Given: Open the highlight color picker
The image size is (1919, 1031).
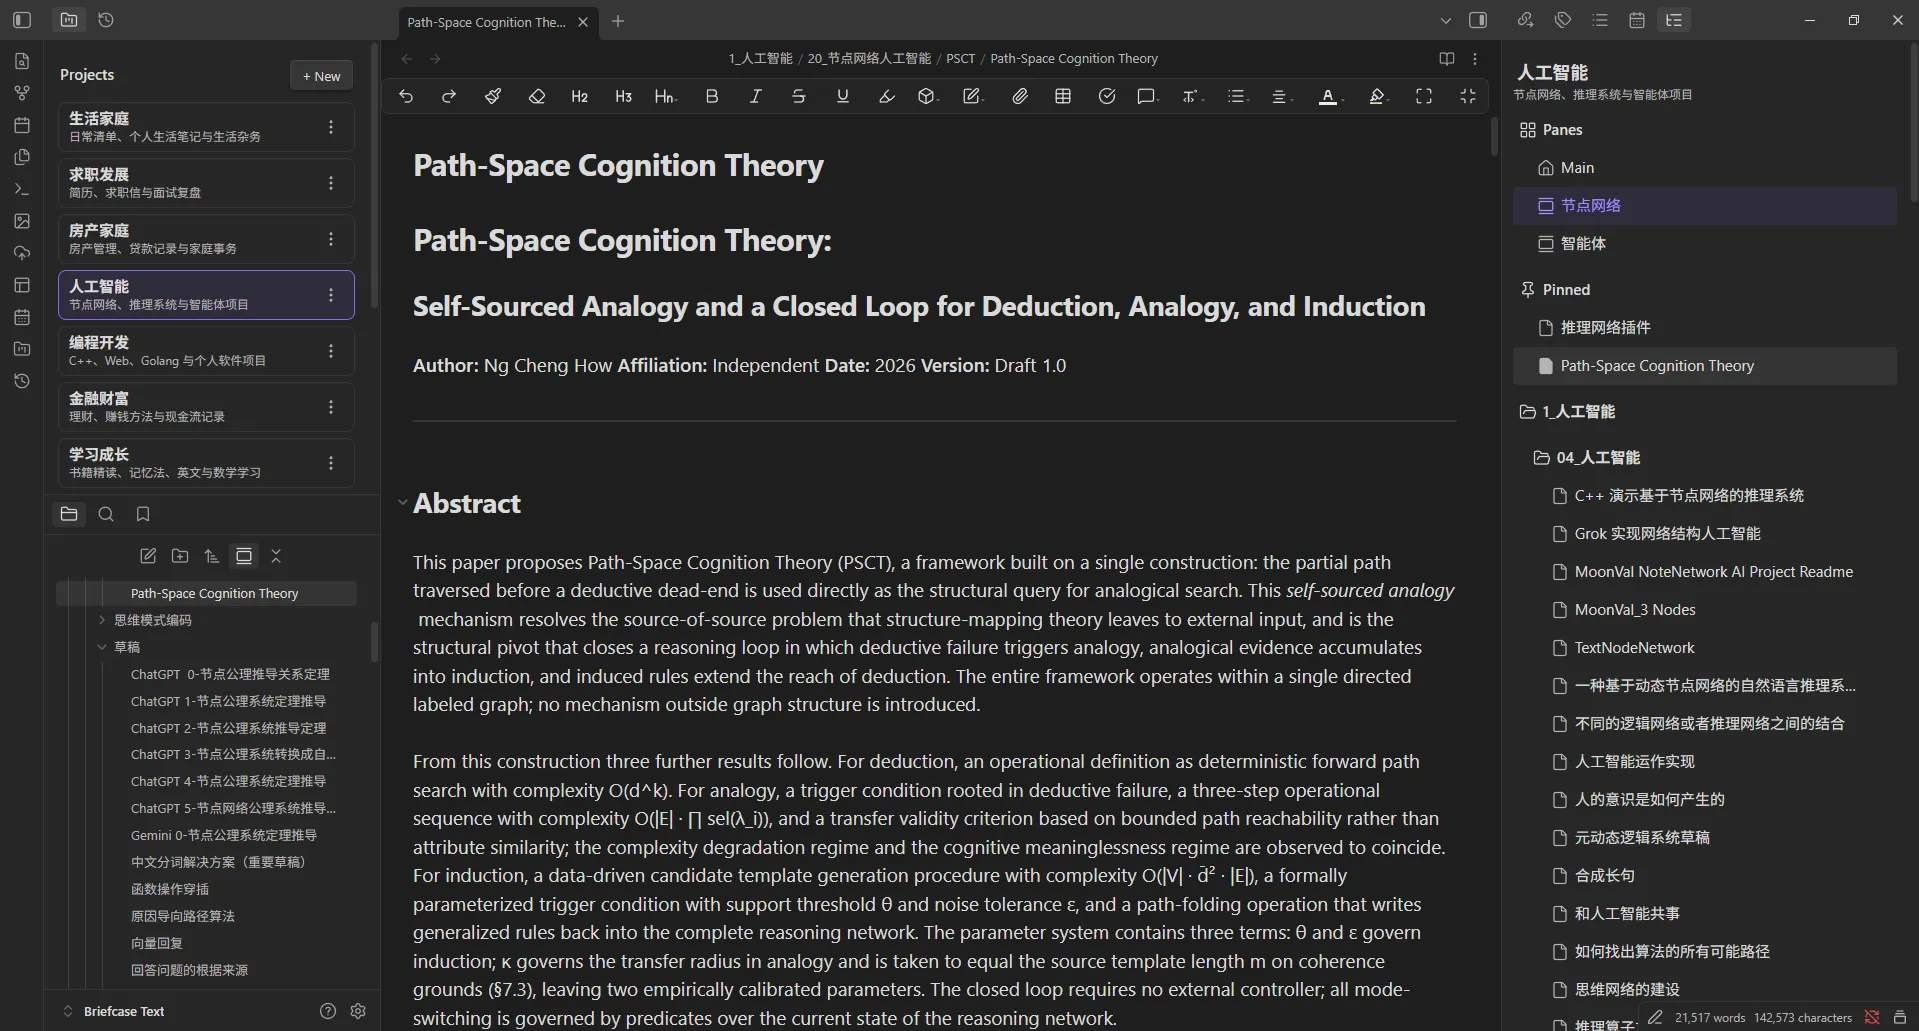Looking at the screenshot, I should (x=1378, y=96).
